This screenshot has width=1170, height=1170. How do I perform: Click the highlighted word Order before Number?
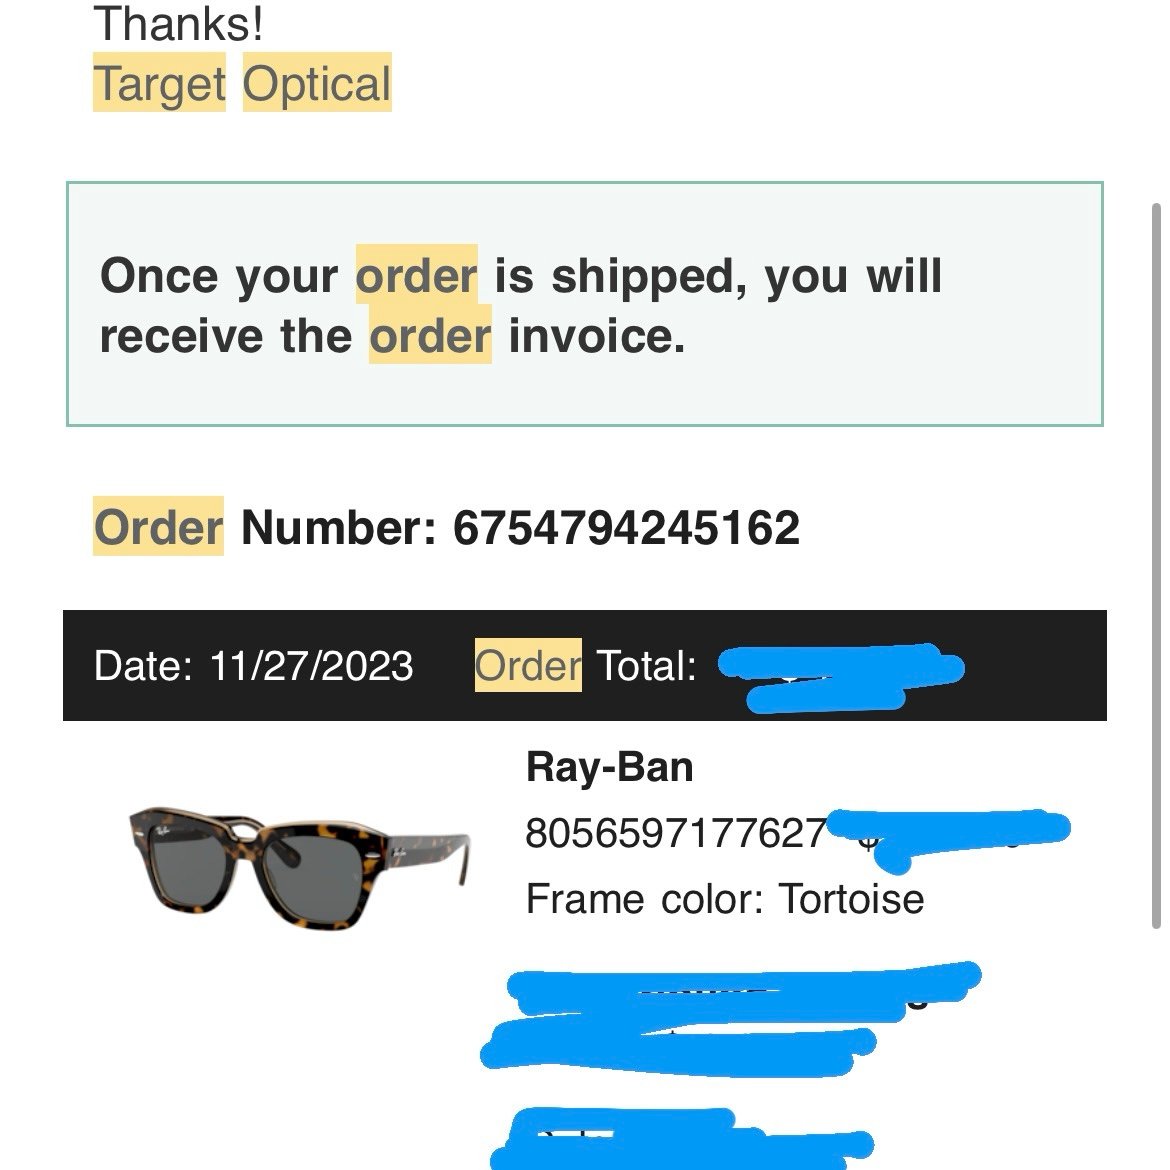click(x=158, y=526)
